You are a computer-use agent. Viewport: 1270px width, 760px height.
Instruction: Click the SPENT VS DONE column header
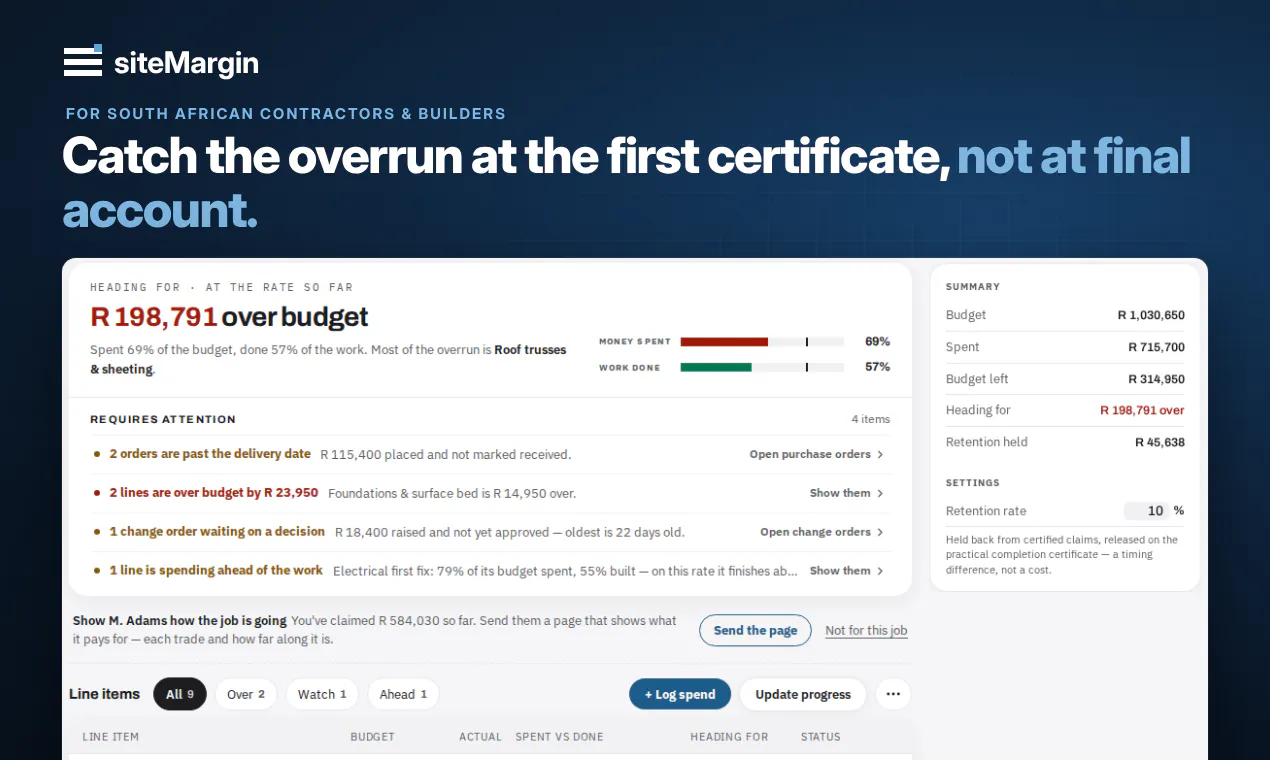click(559, 737)
